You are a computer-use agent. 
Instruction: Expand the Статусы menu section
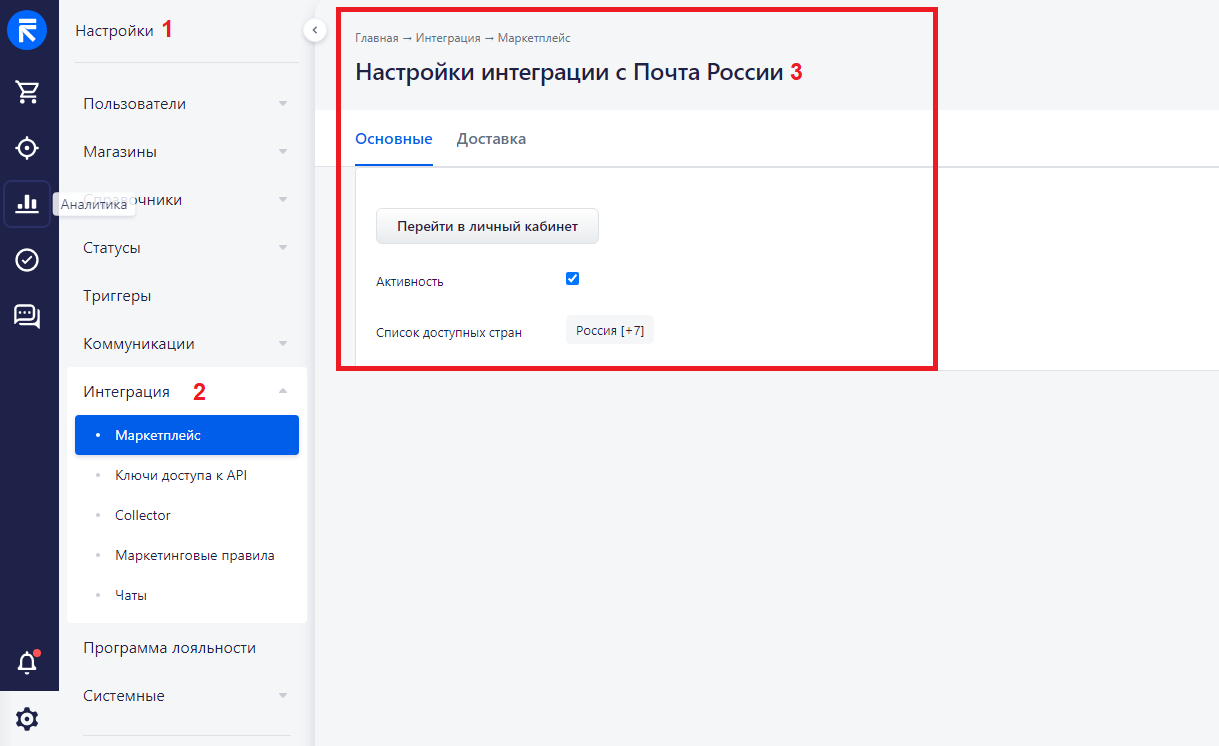click(186, 248)
